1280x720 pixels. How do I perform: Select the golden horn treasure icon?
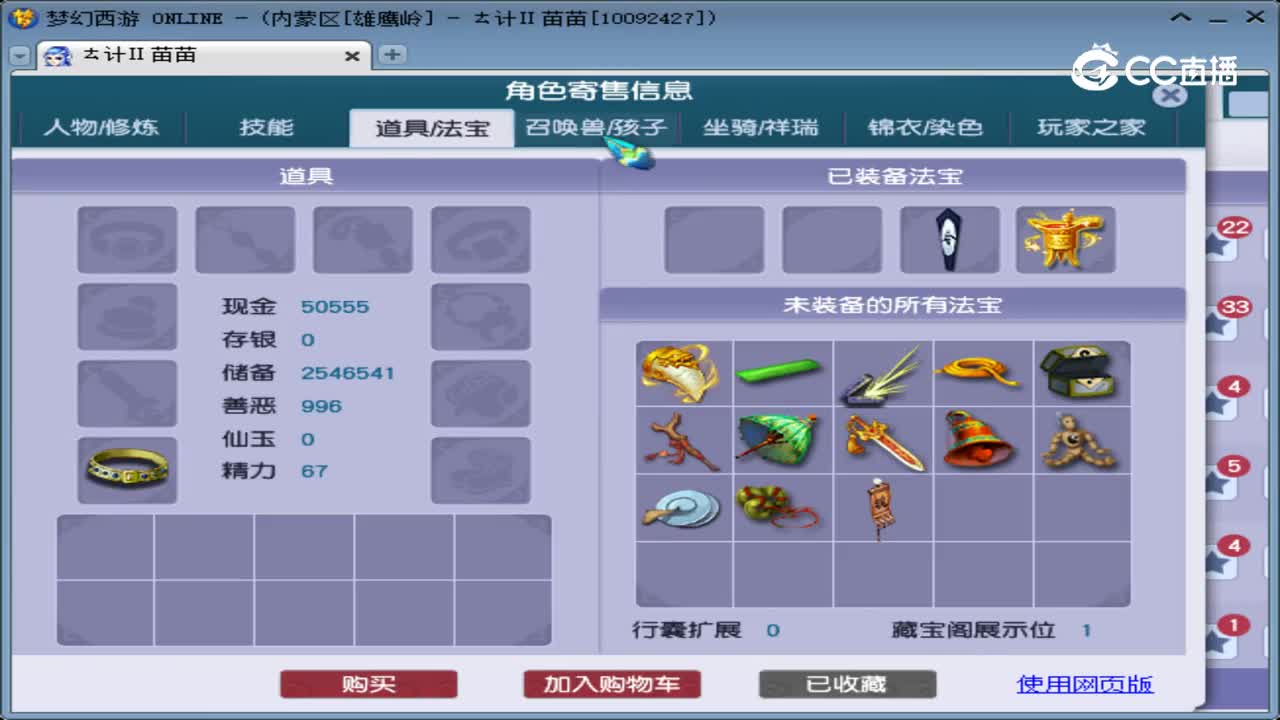coord(683,372)
